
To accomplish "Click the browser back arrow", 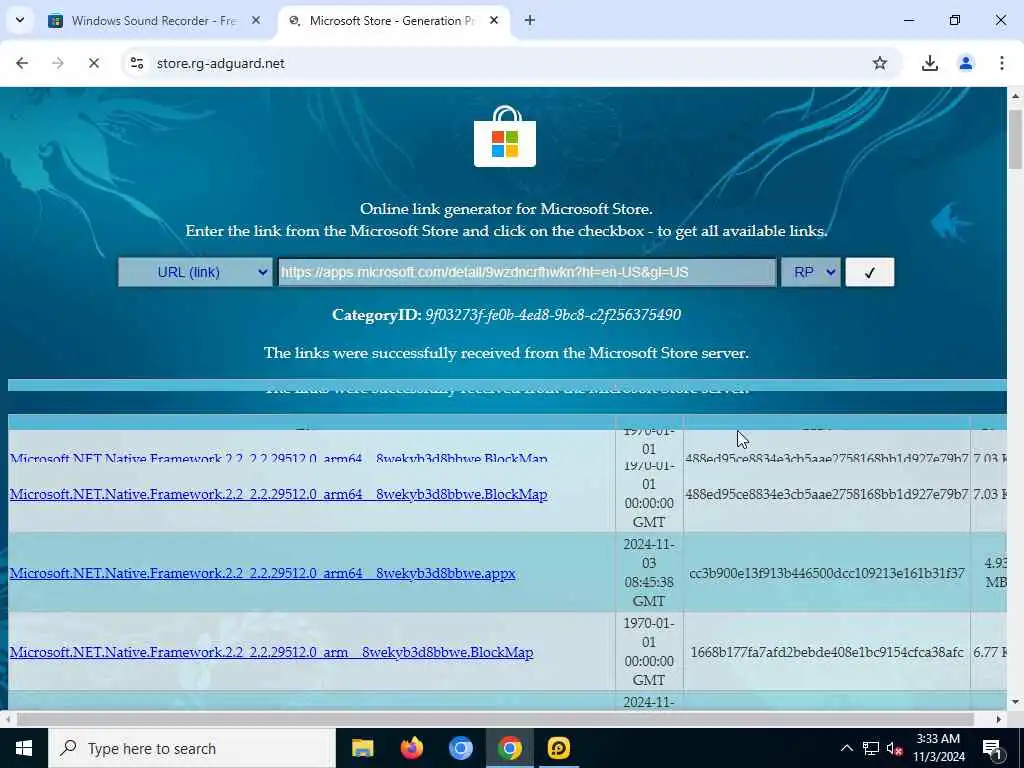I will pyautogui.click(x=22, y=63).
